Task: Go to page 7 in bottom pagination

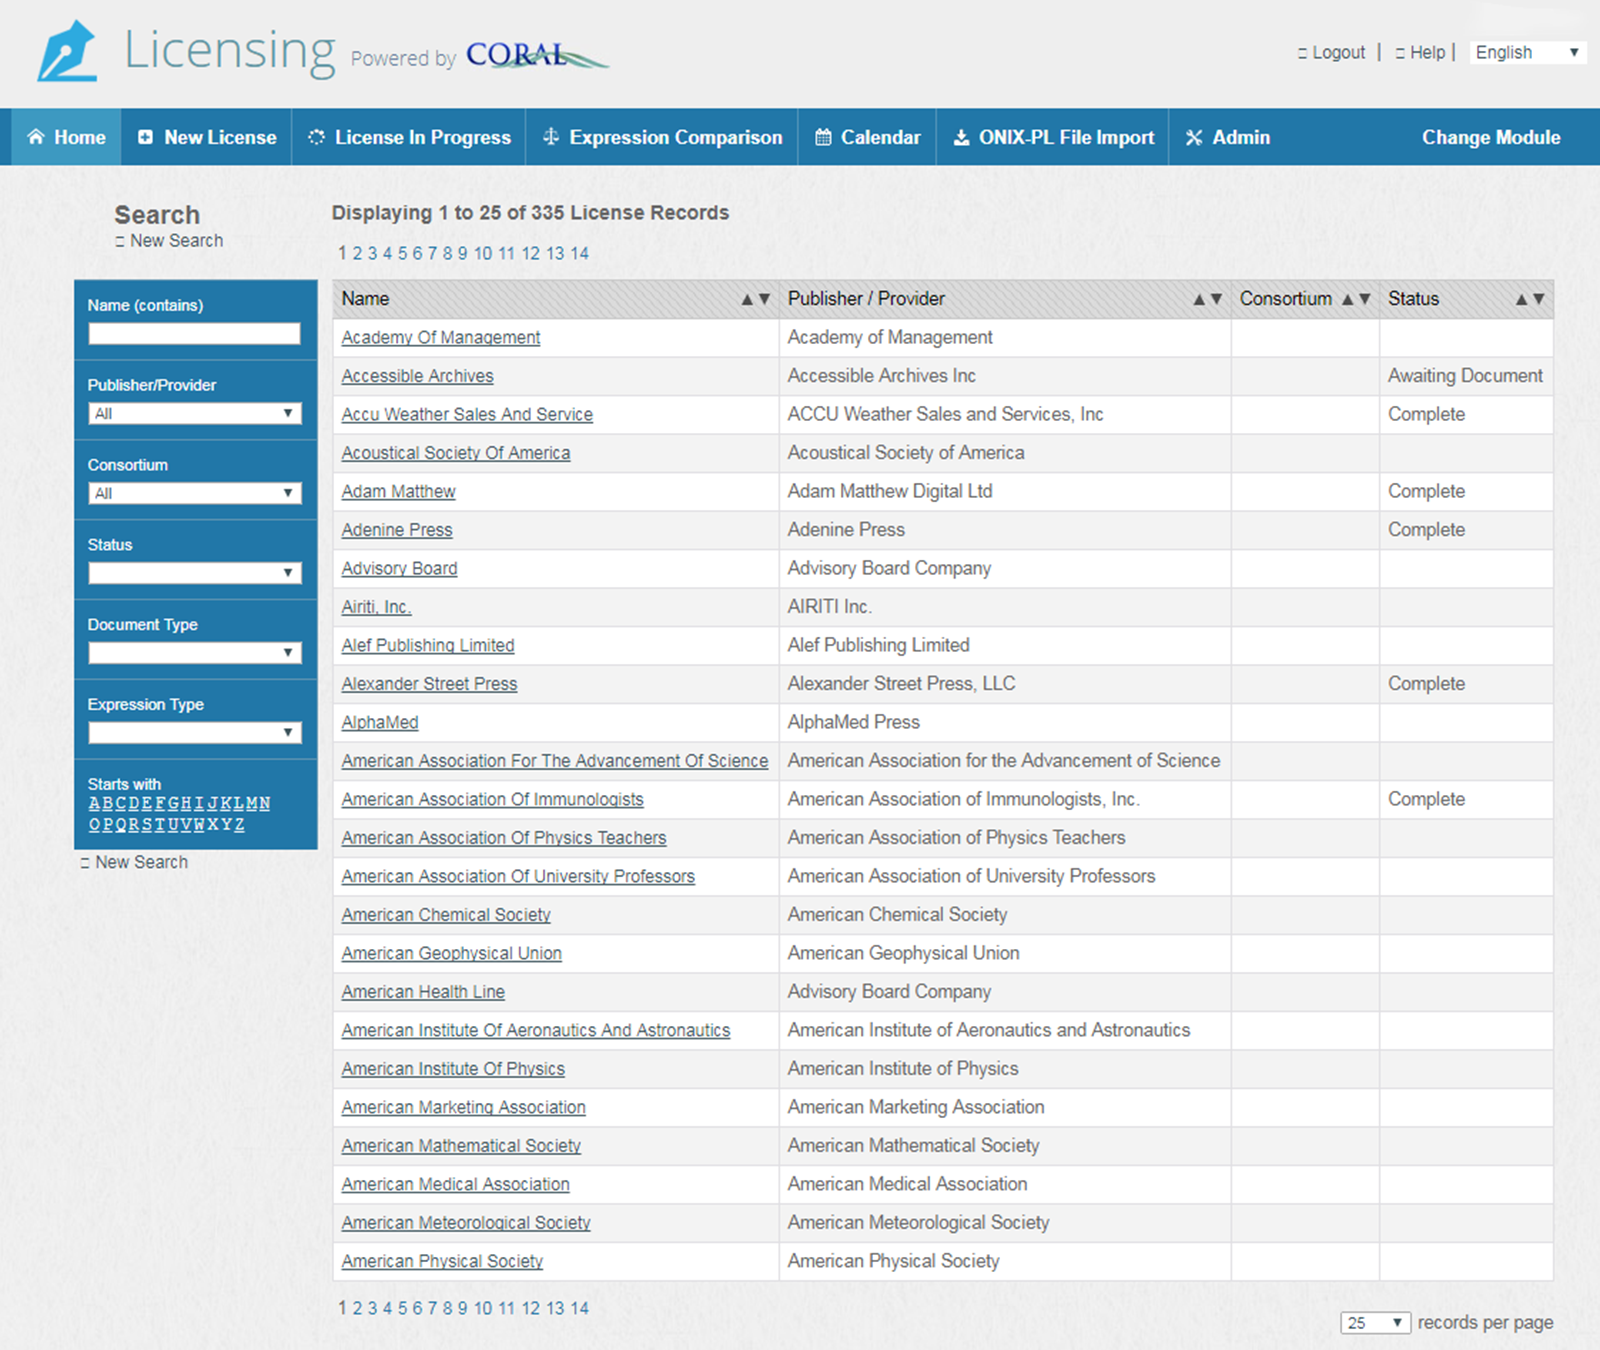Action: (x=432, y=1308)
